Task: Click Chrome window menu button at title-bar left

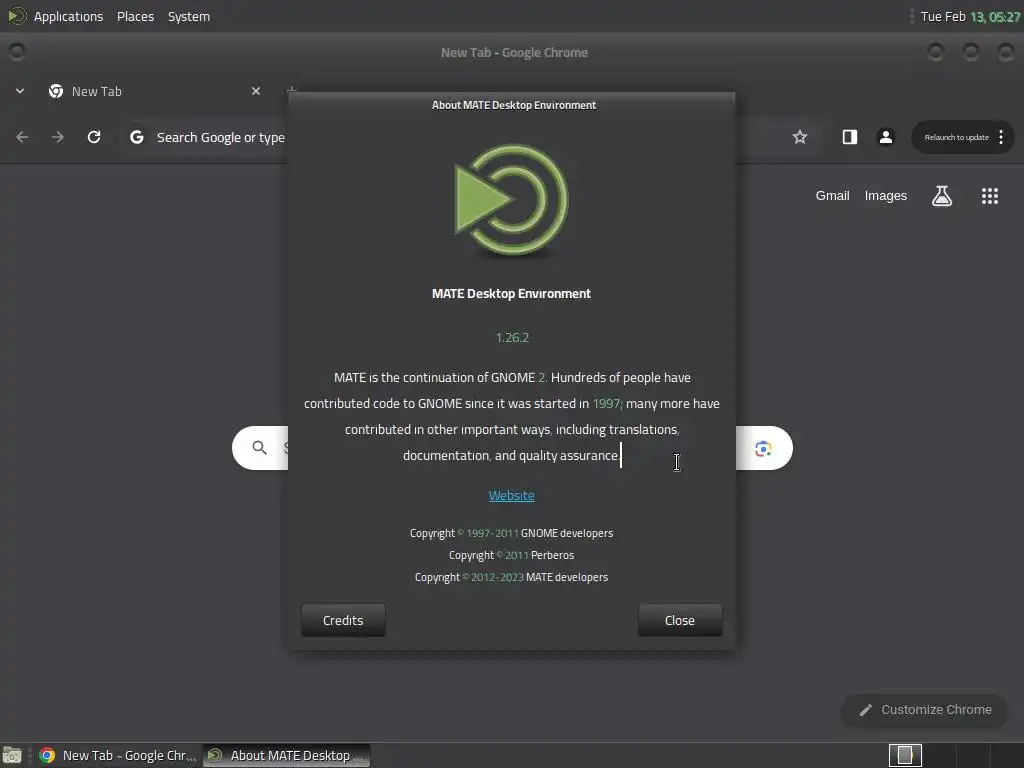Action: 16,52
